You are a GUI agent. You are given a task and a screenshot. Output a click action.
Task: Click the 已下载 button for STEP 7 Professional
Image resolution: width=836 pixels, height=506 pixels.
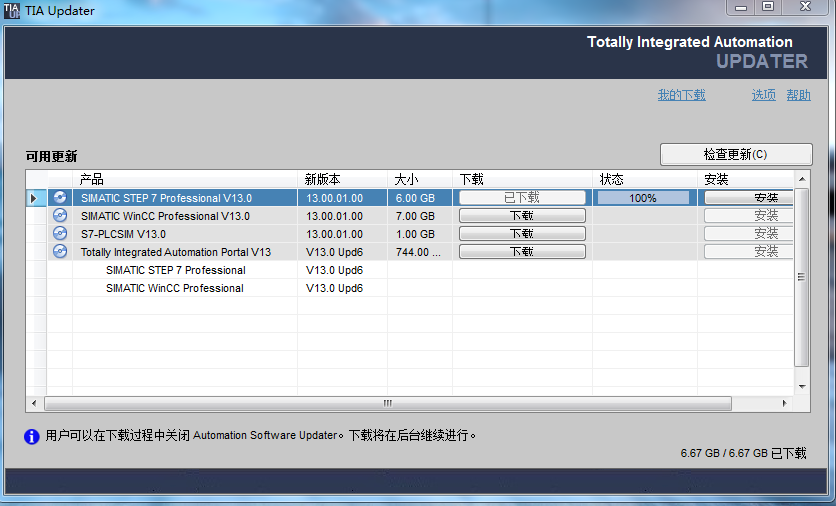(x=522, y=198)
